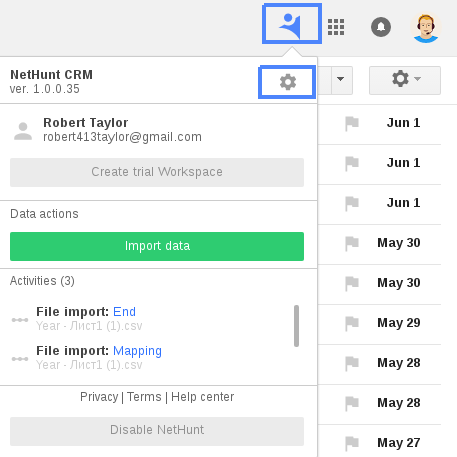Image resolution: width=457 pixels, height=457 pixels.
Task: Click the green Import data button
Action: [x=157, y=246]
